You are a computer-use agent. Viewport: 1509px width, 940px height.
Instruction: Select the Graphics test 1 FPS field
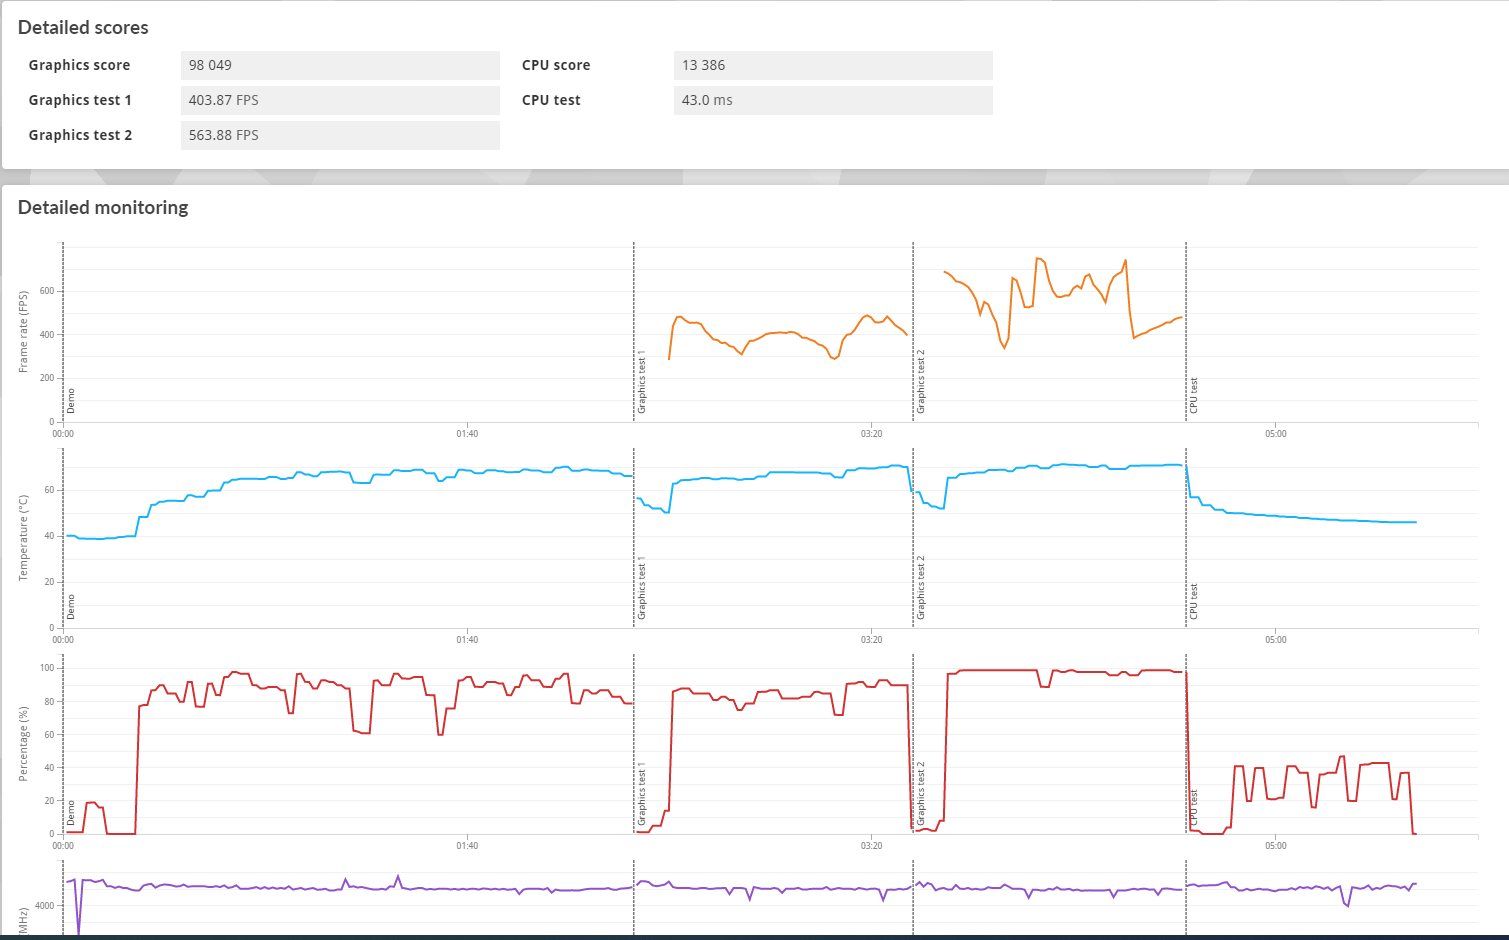pyautogui.click(x=340, y=100)
